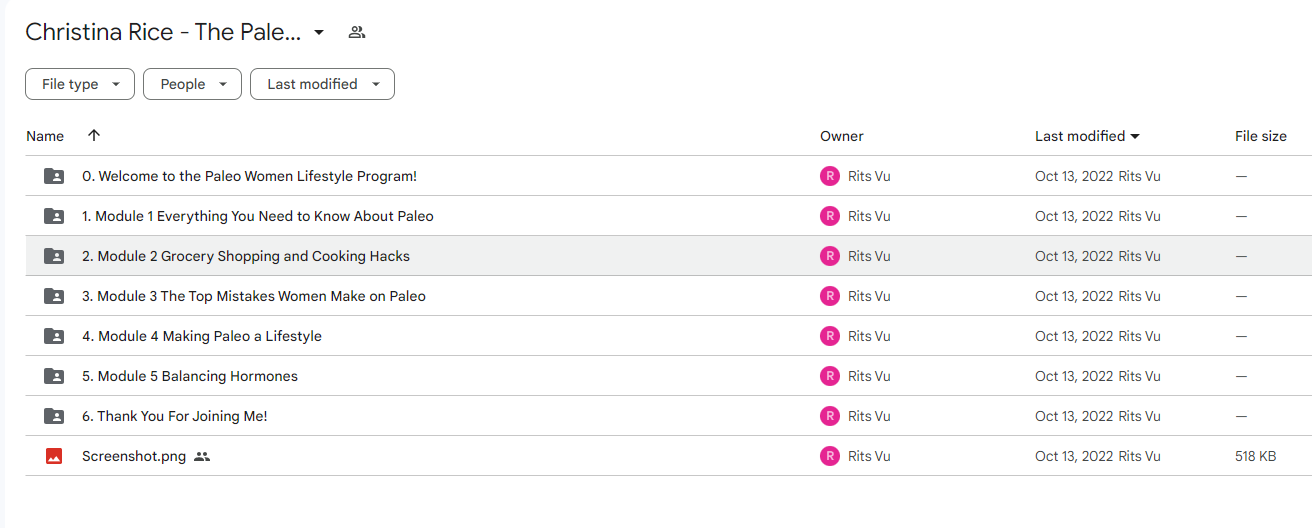This screenshot has height=528, width=1312.
Task: Click the shared people icon beside the folder title
Action: pos(356,32)
